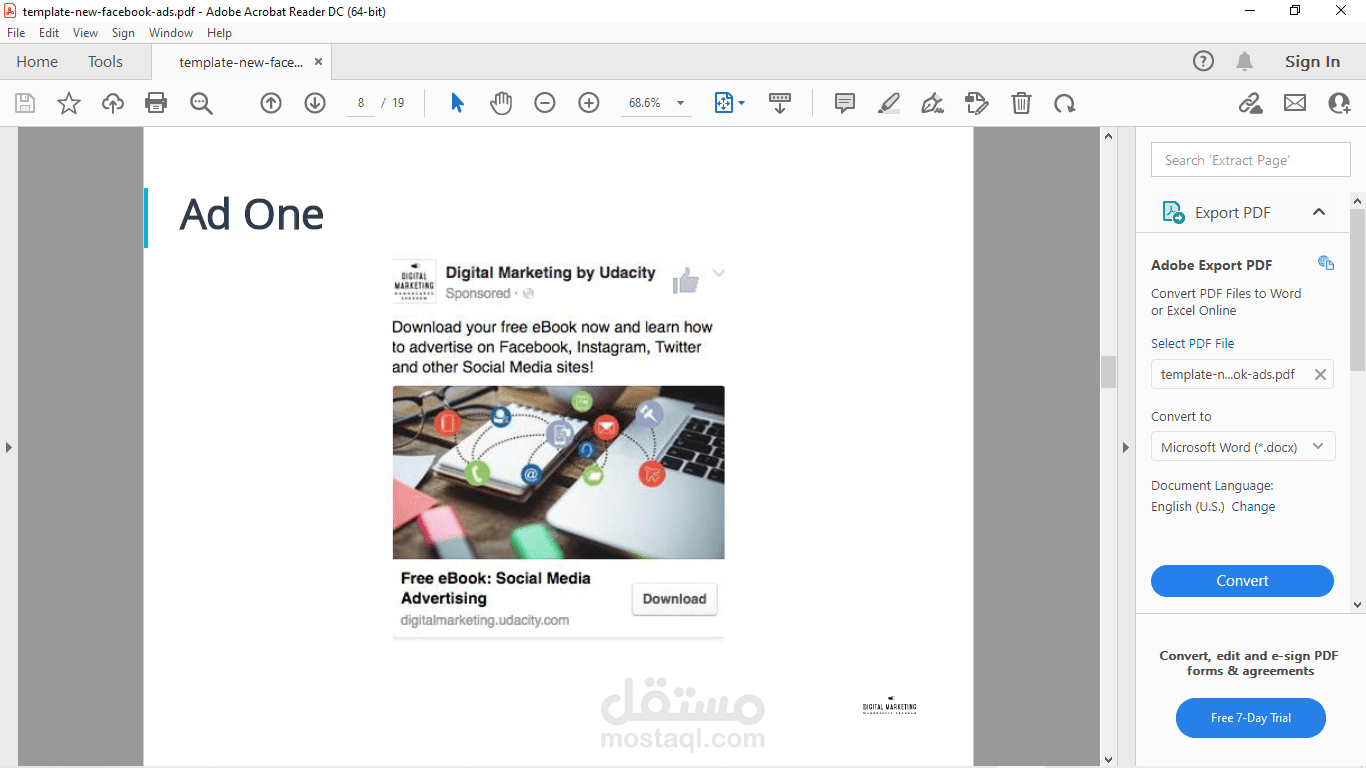
Task: Expand the left navigation pane arrow
Action: (x=9, y=447)
